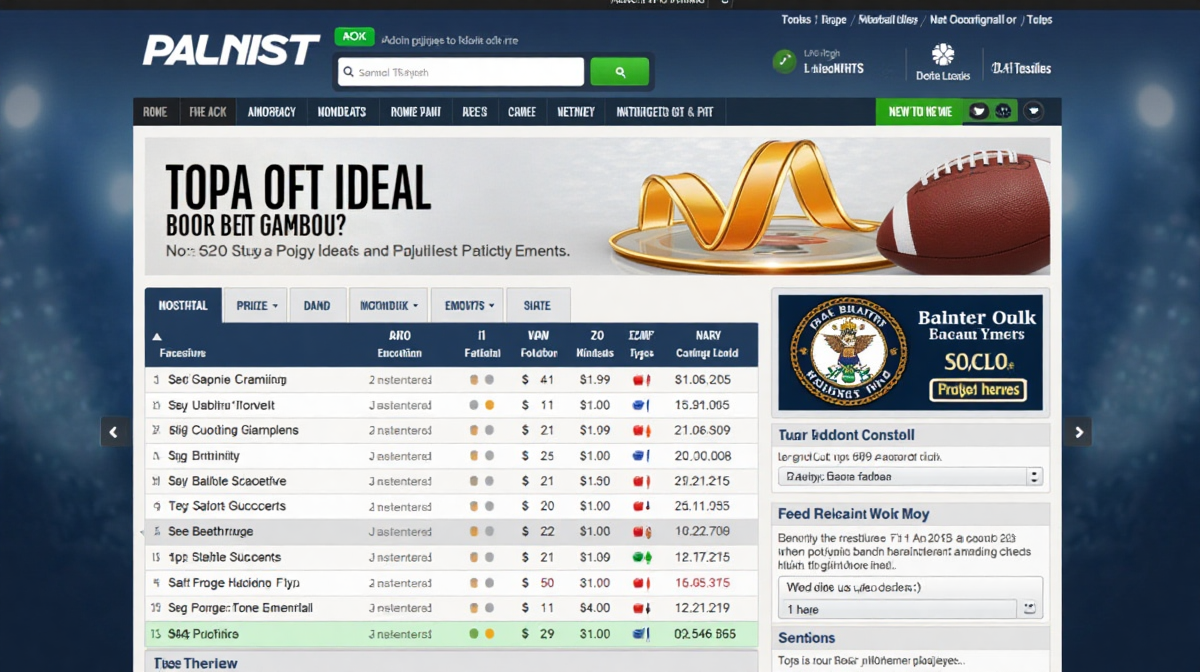Open the NETNEY nav menu item
The image size is (1200, 672).
pyautogui.click(x=576, y=112)
